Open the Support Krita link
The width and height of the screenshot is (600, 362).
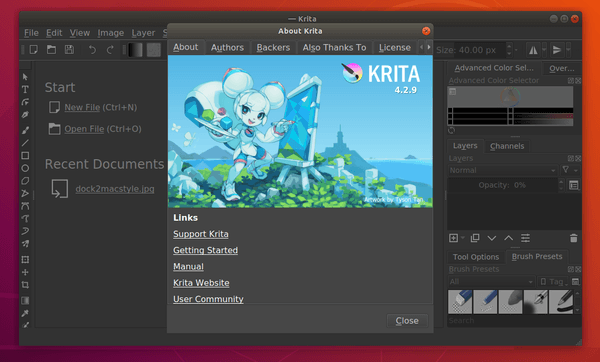pos(201,234)
